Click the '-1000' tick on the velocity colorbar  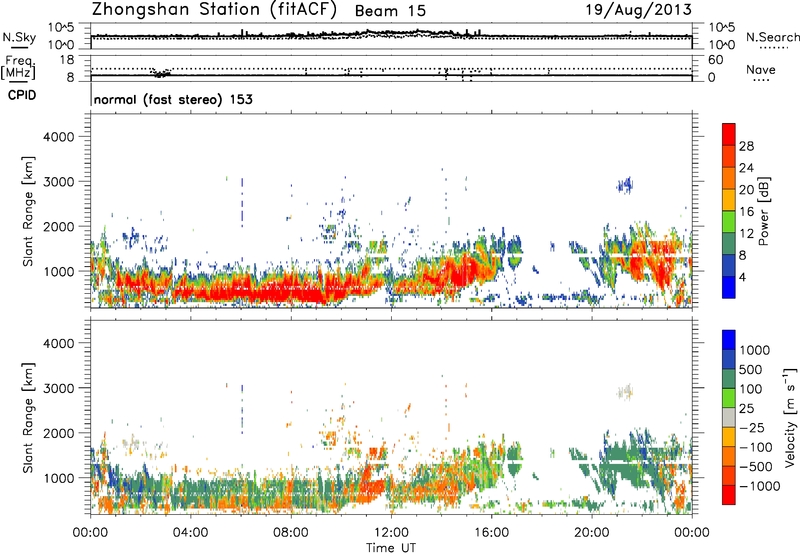tap(759, 486)
